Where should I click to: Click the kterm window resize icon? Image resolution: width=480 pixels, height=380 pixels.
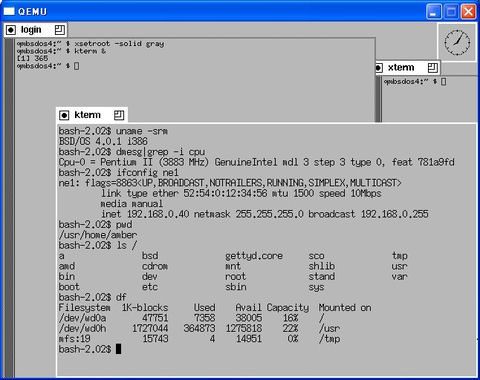coord(119,115)
